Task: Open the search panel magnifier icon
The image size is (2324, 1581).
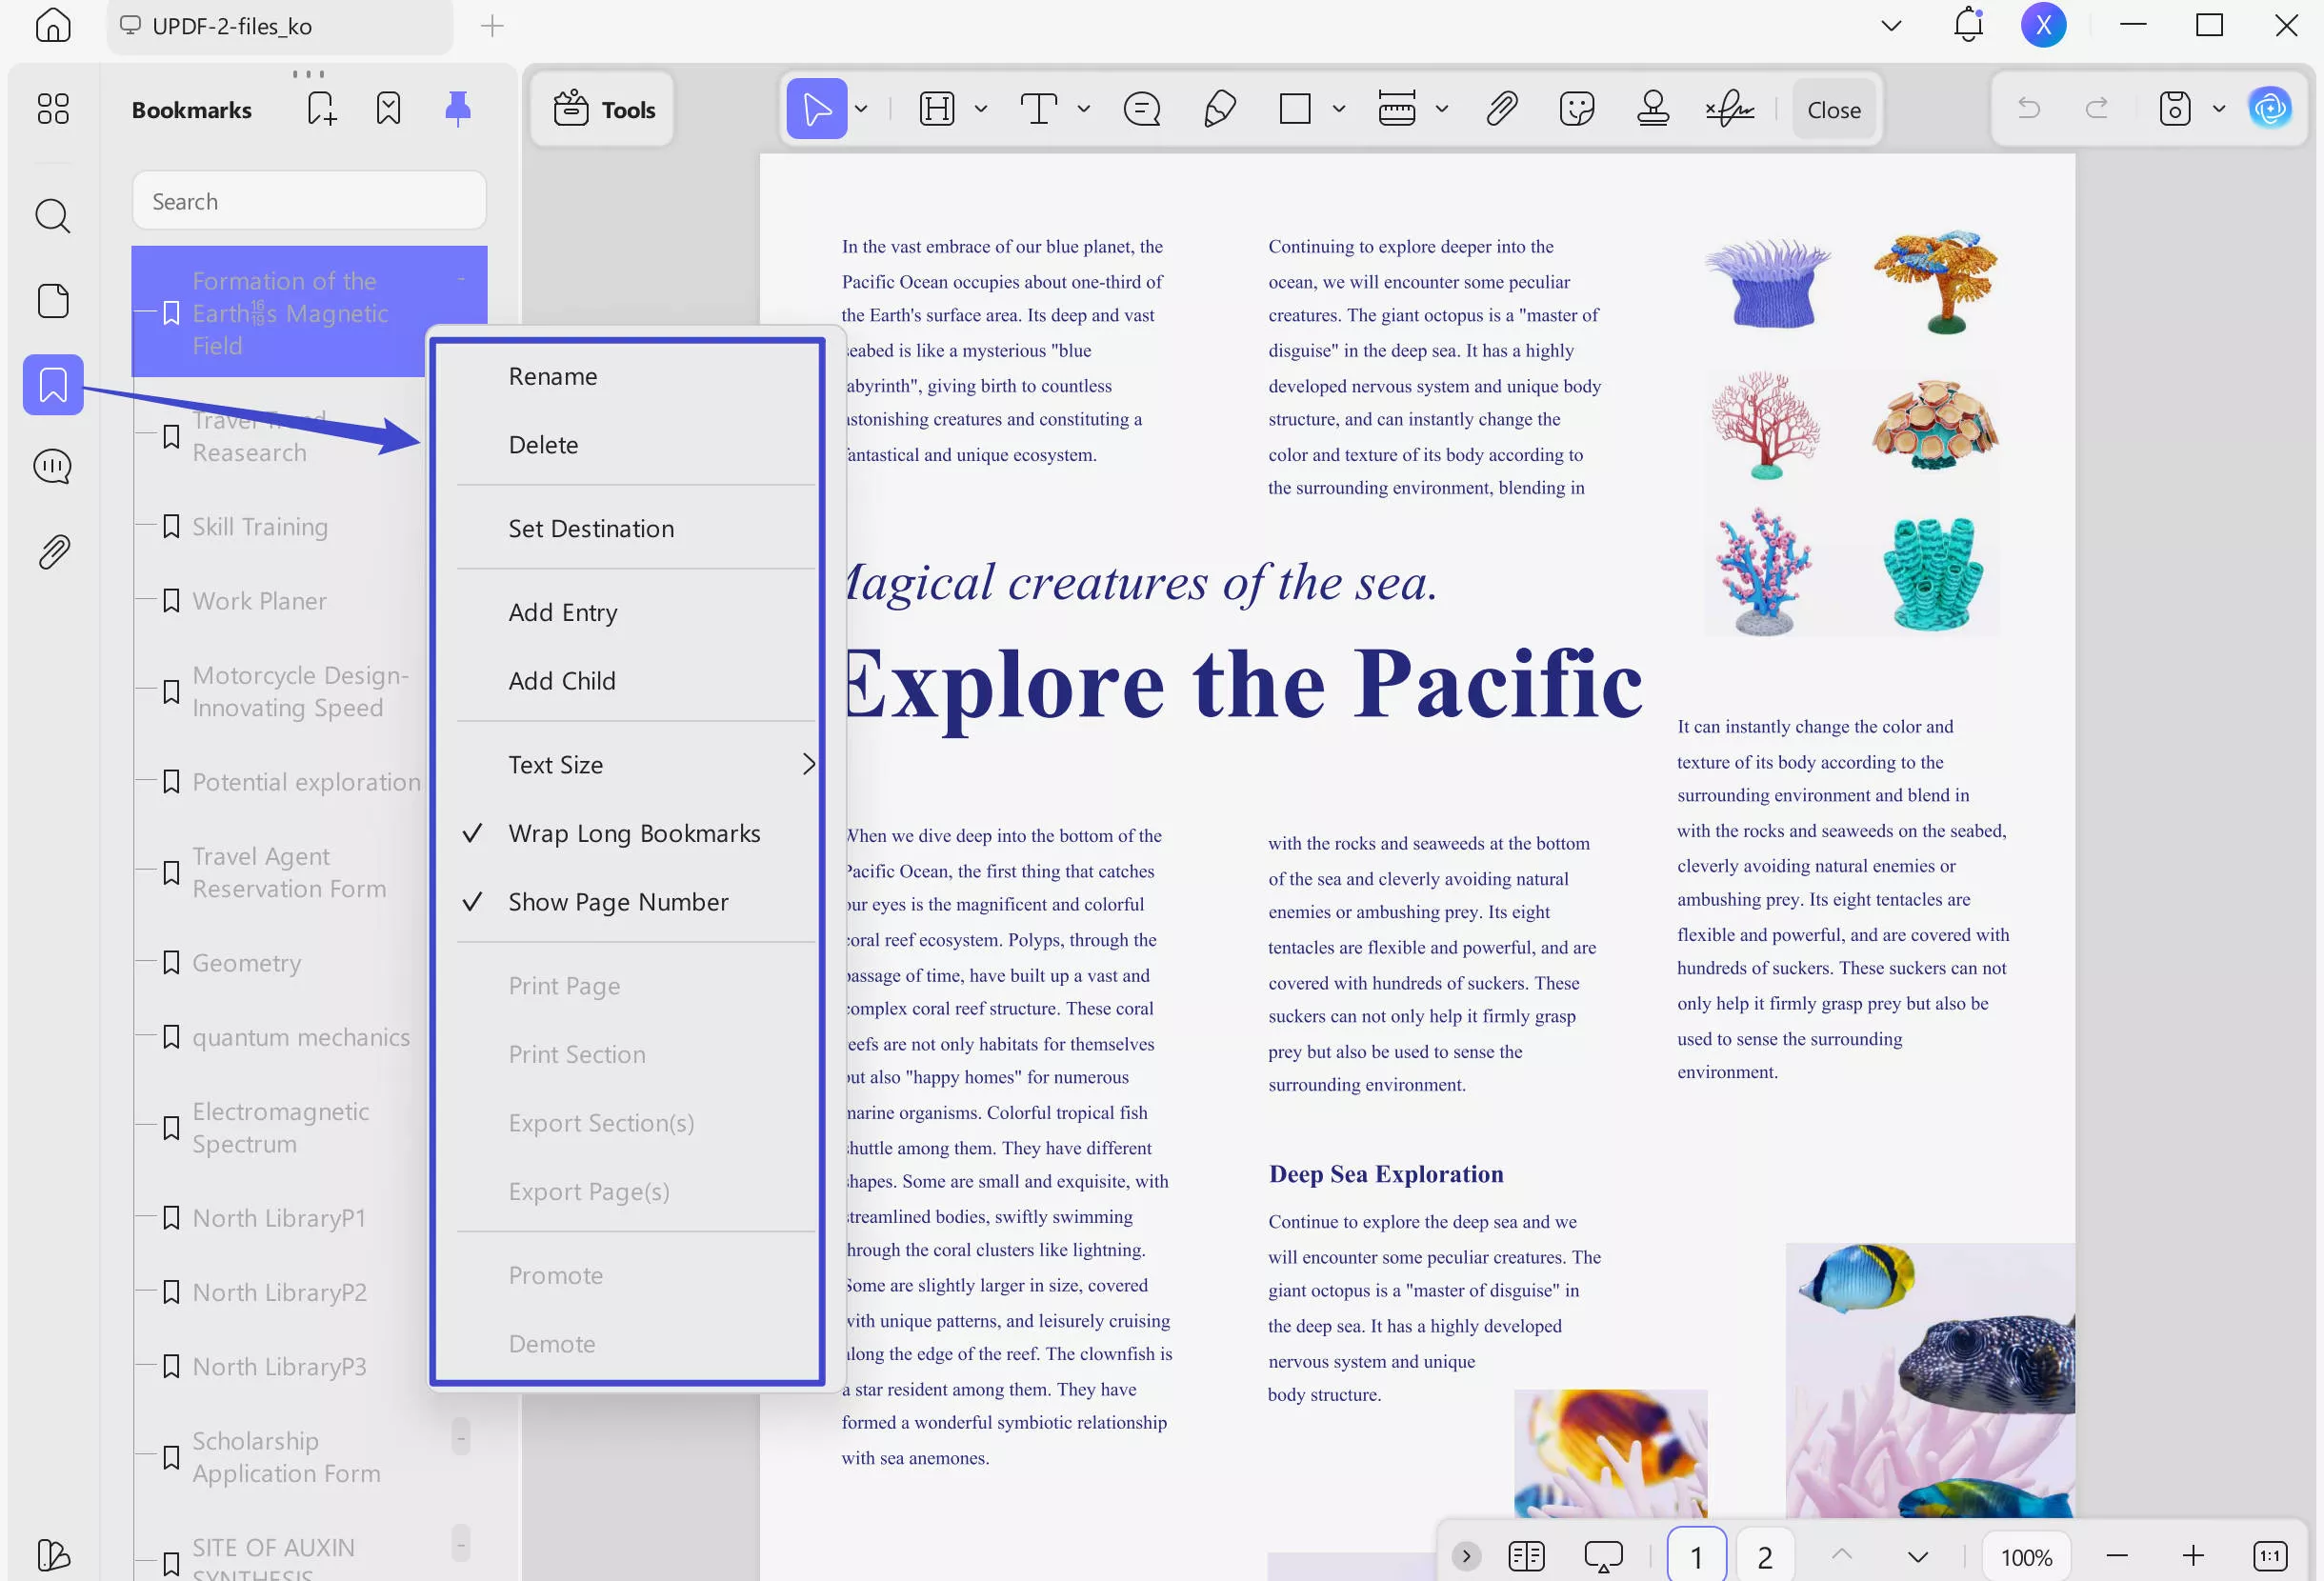Action: point(53,215)
